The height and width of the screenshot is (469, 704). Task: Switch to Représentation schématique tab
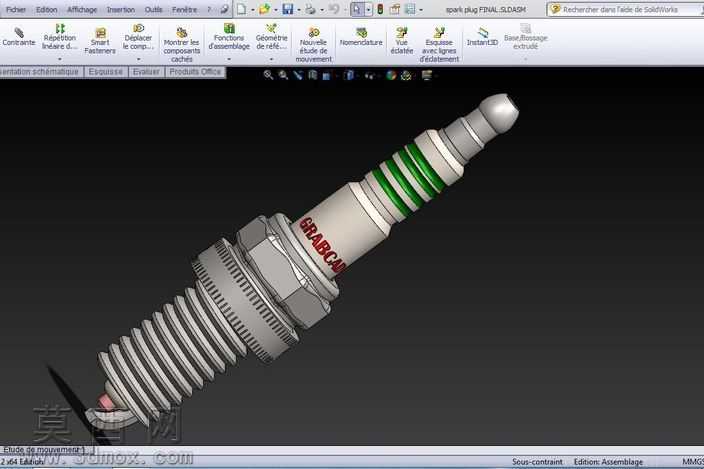[x=41, y=72]
